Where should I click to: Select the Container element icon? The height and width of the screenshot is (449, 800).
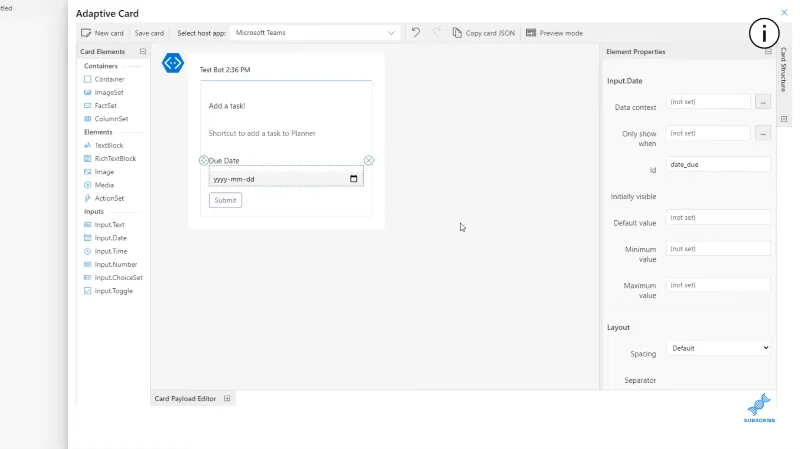click(87, 79)
